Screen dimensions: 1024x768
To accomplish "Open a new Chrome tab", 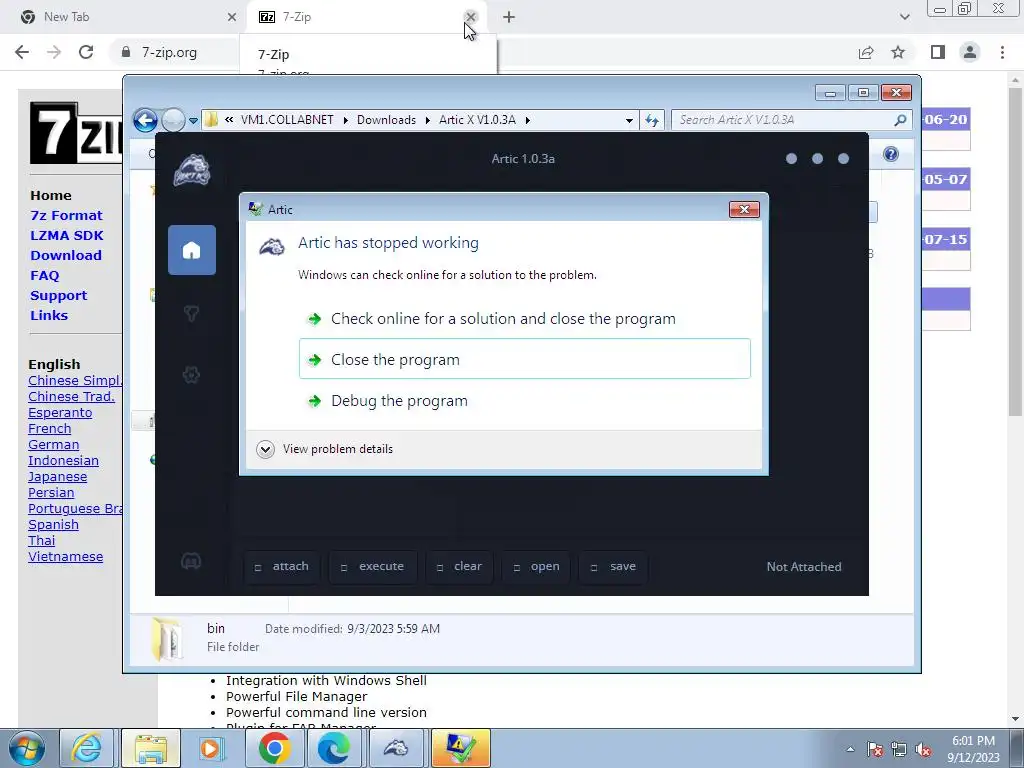I will tap(509, 17).
